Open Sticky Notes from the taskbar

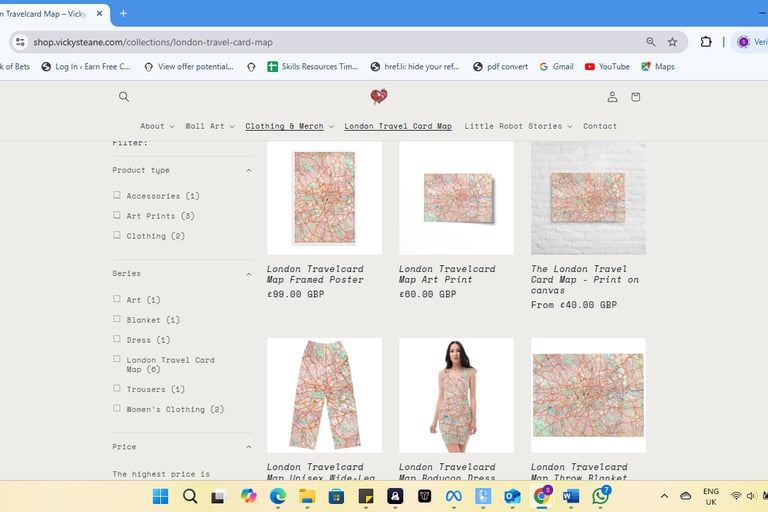point(366,496)
